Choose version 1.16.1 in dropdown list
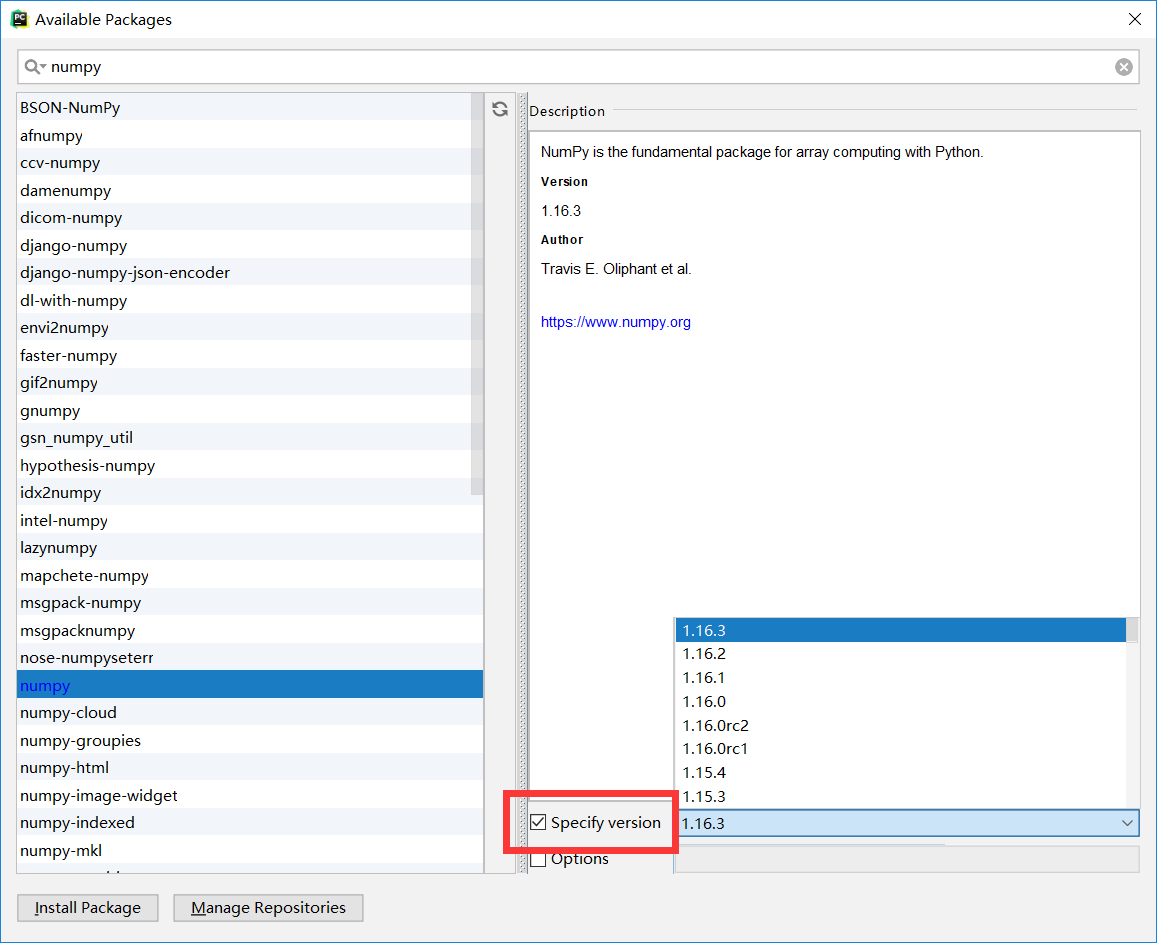The height and width of the screenshot is (943, 1157). (x=900, y=677)
